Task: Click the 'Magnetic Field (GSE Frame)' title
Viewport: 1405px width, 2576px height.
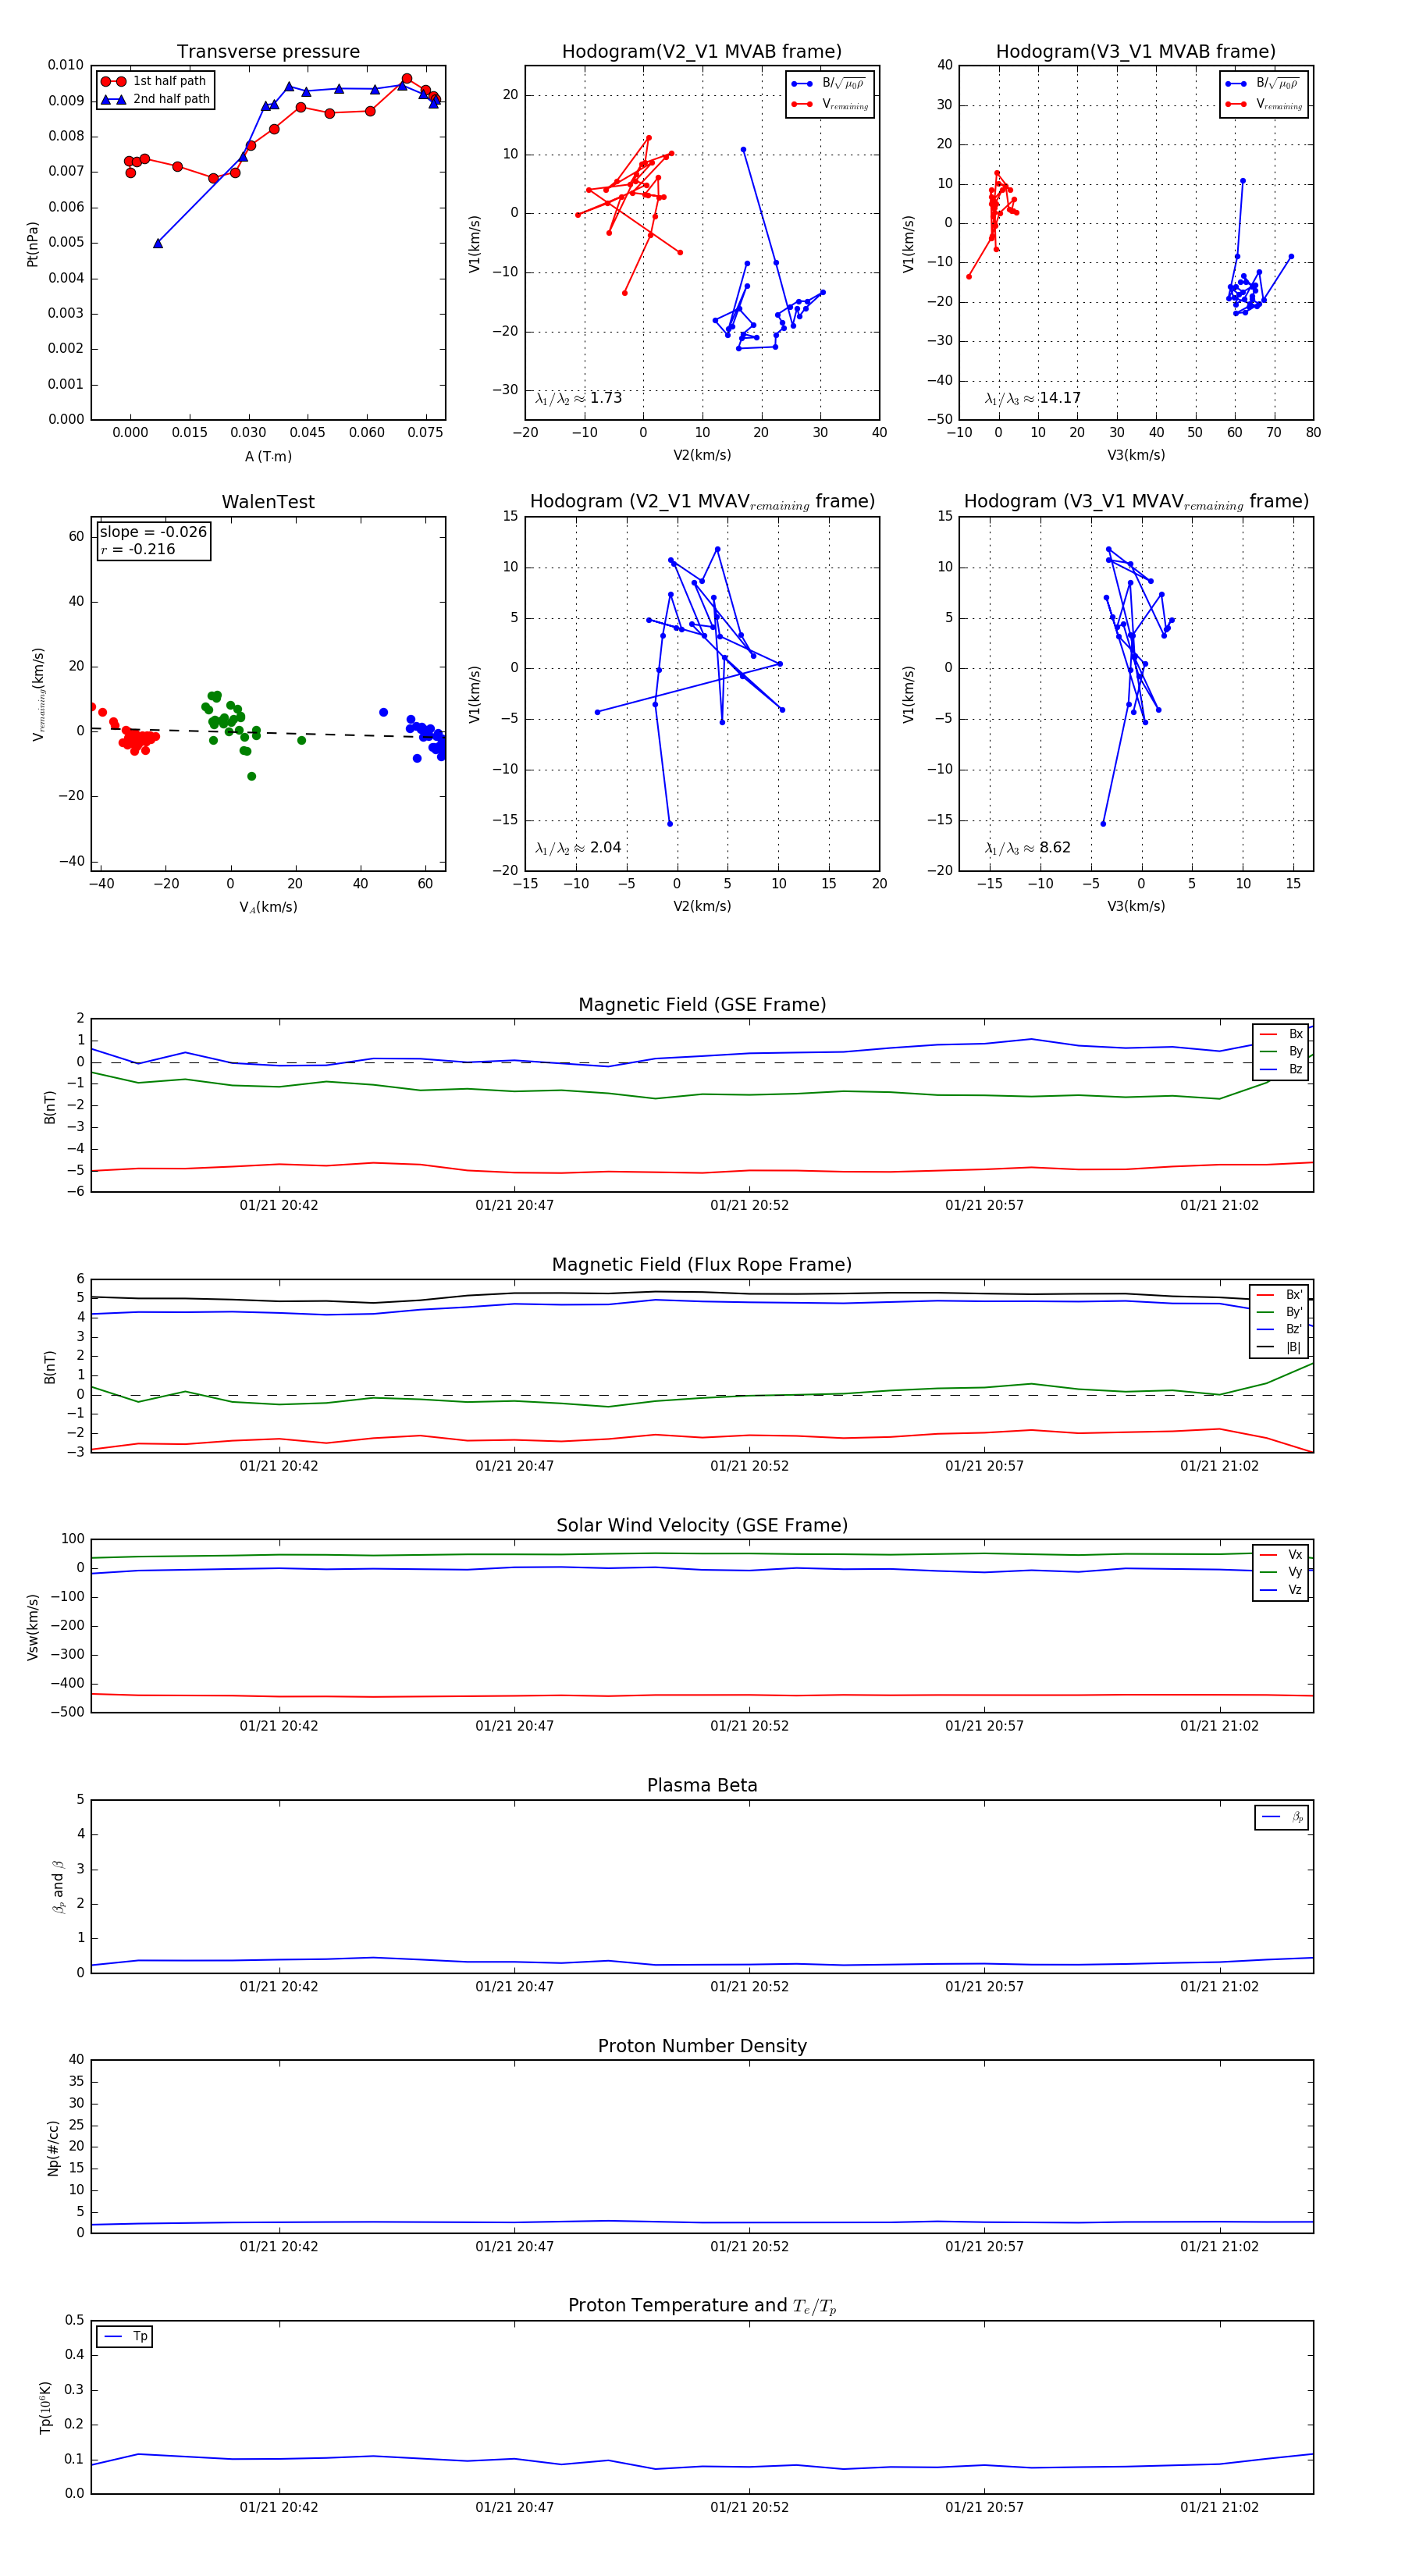Action: click(x=702, y=1004)
